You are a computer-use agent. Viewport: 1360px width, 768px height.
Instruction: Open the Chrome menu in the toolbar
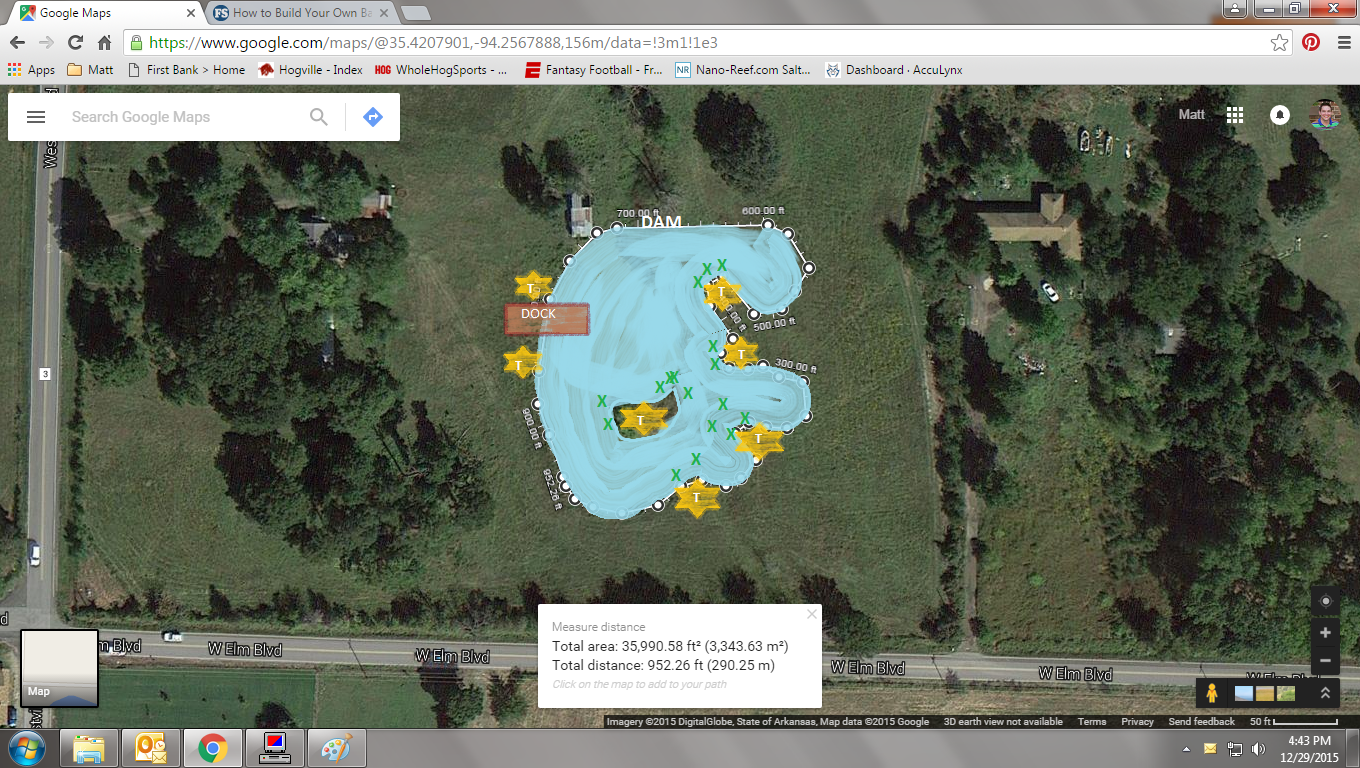click(1341, 43)
